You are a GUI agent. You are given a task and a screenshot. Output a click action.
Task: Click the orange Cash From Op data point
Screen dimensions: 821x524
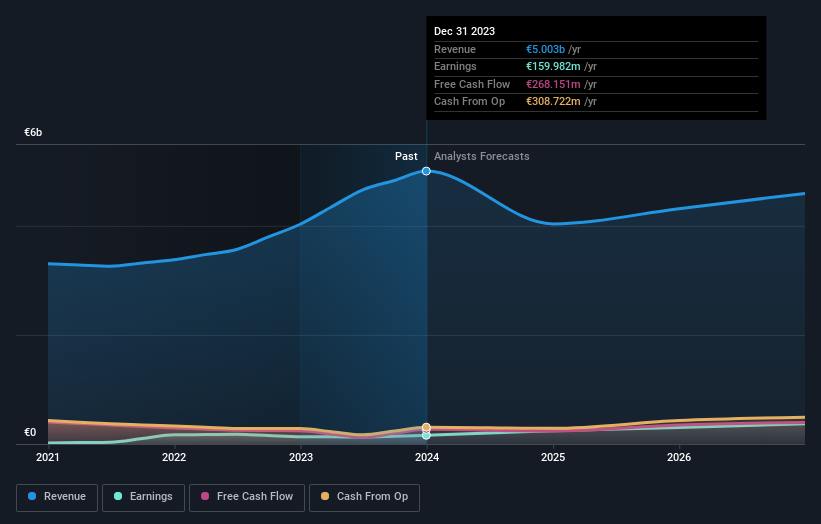pos(426,427)
